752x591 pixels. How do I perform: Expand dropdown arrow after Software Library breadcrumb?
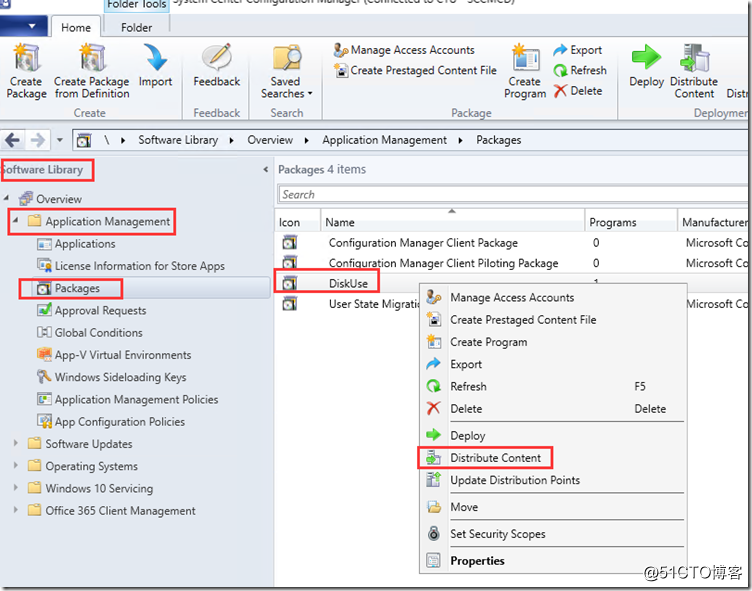pyautogui.click(x=232, y=141)
